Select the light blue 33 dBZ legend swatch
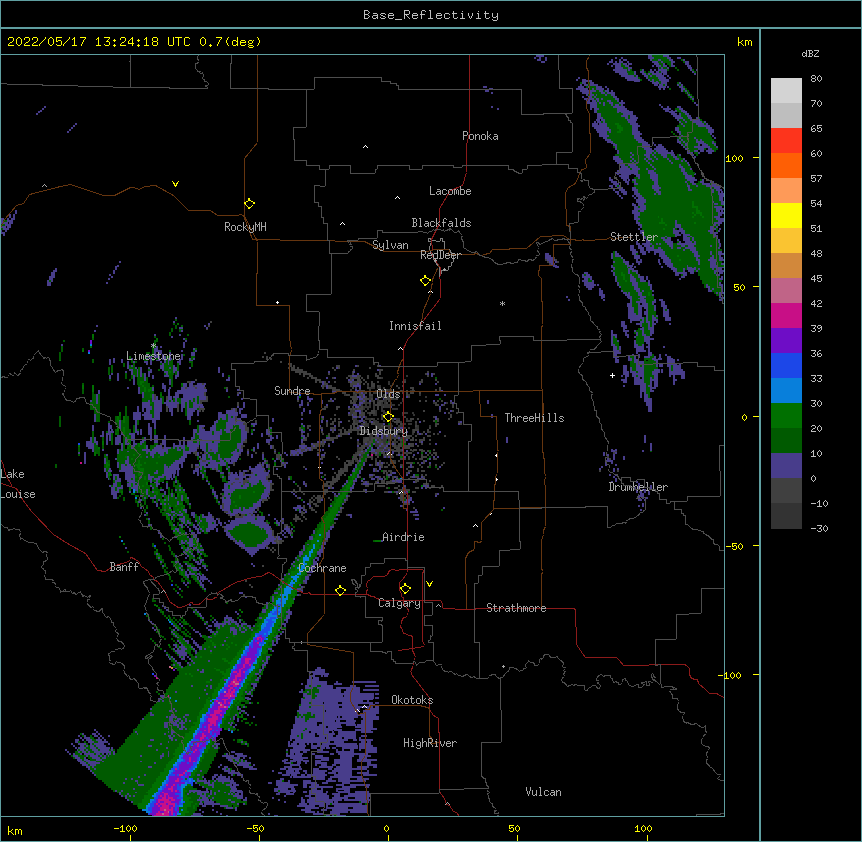 pos(786,390)
